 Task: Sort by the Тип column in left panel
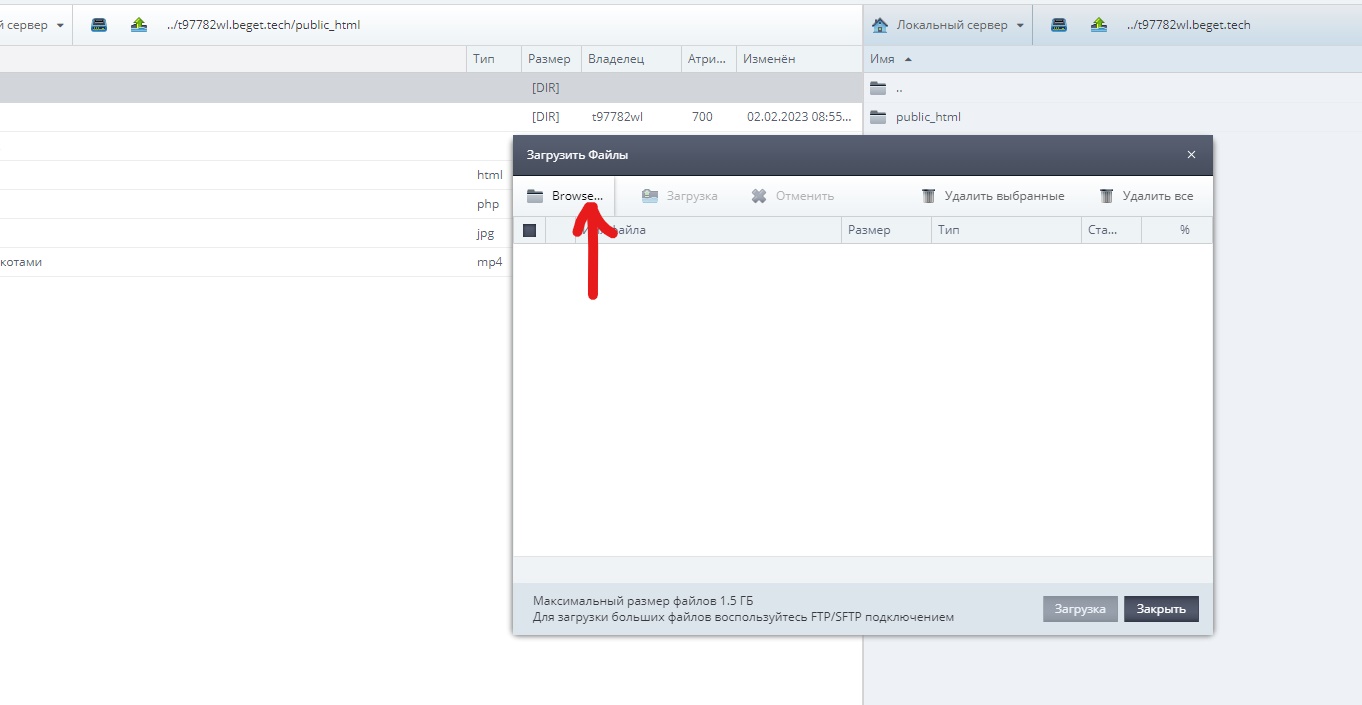coord(493,59)
